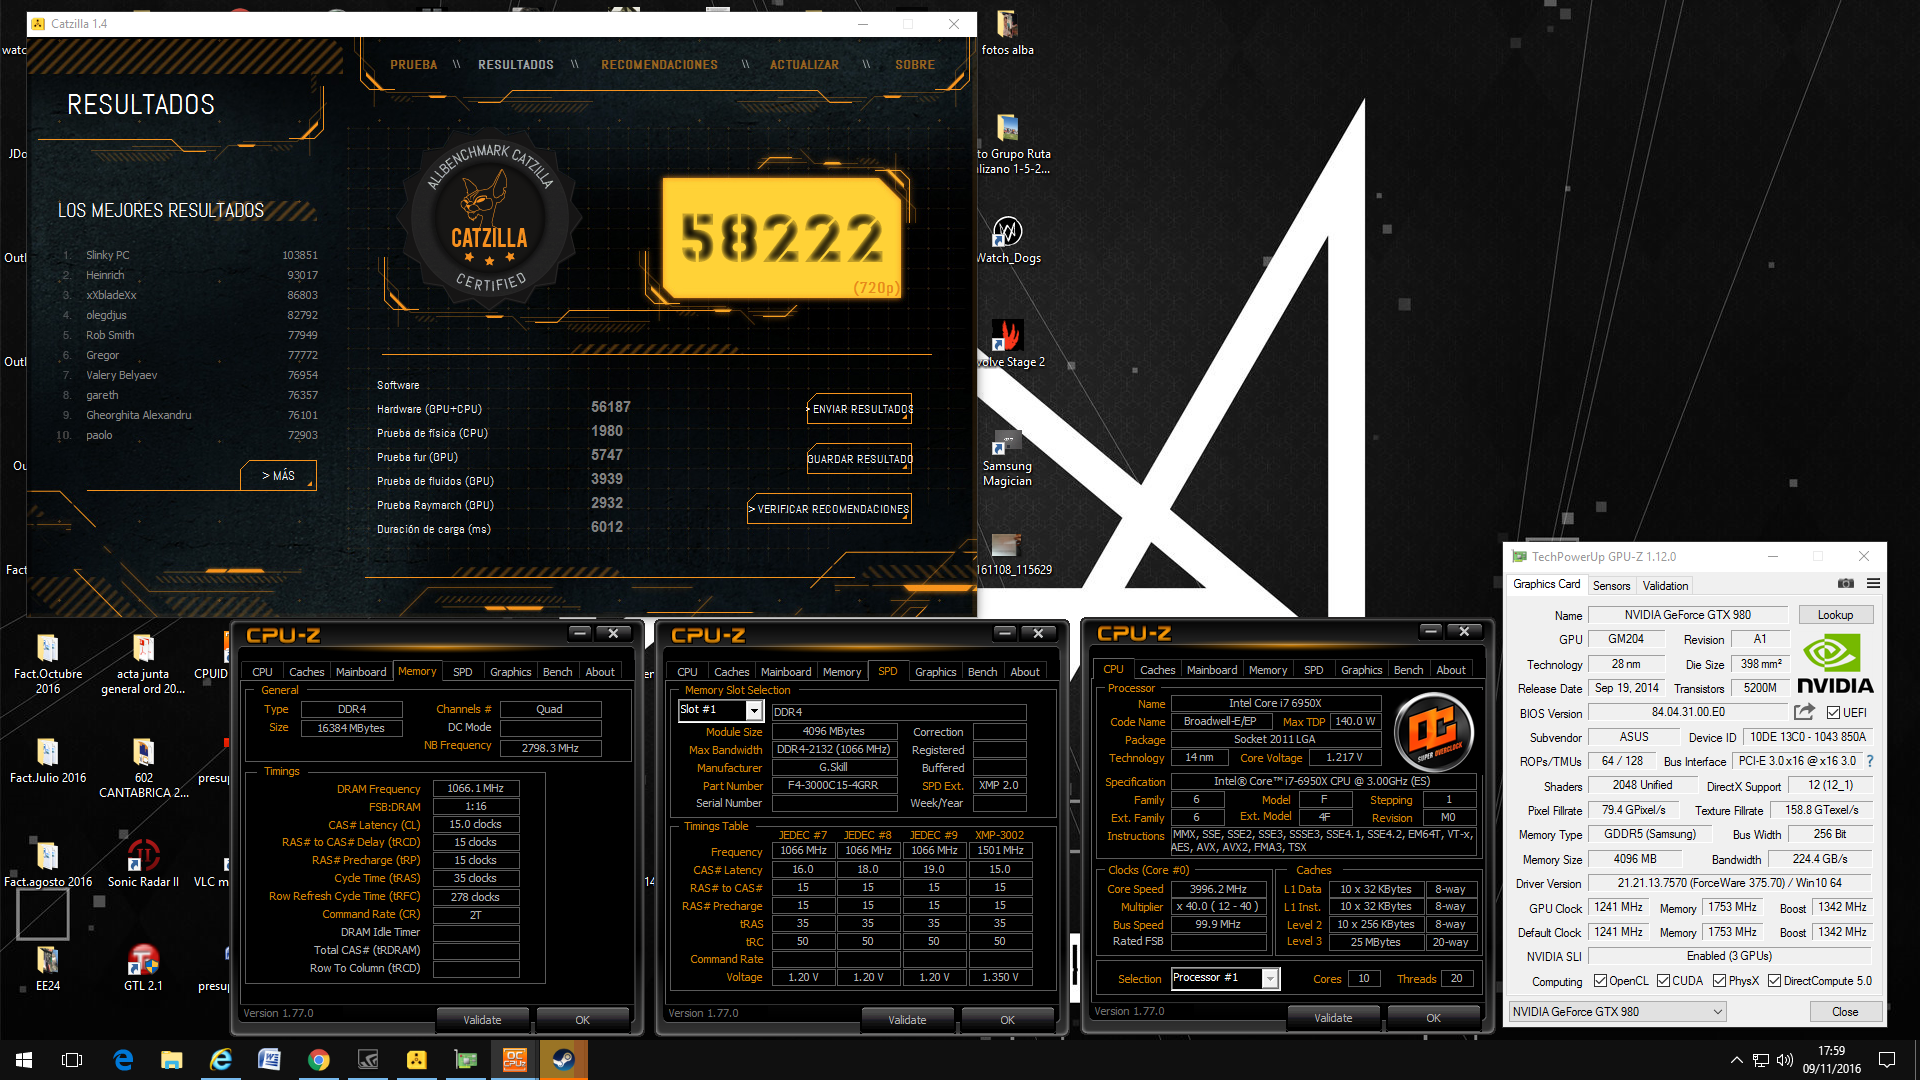
Task: Click the Bus Interface question mark icon
Action: pyautogui.click(x=1869, y=761)
